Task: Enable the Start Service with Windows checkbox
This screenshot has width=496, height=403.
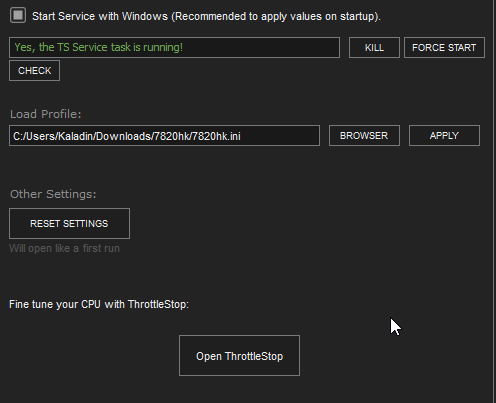Action: (x=18, y=15)
